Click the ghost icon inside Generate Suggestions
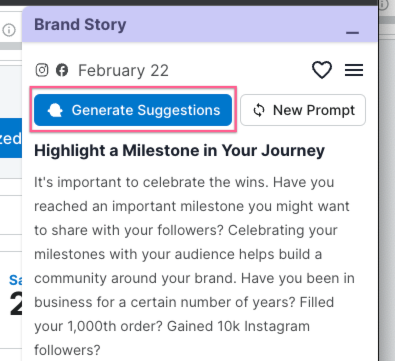 55,110
